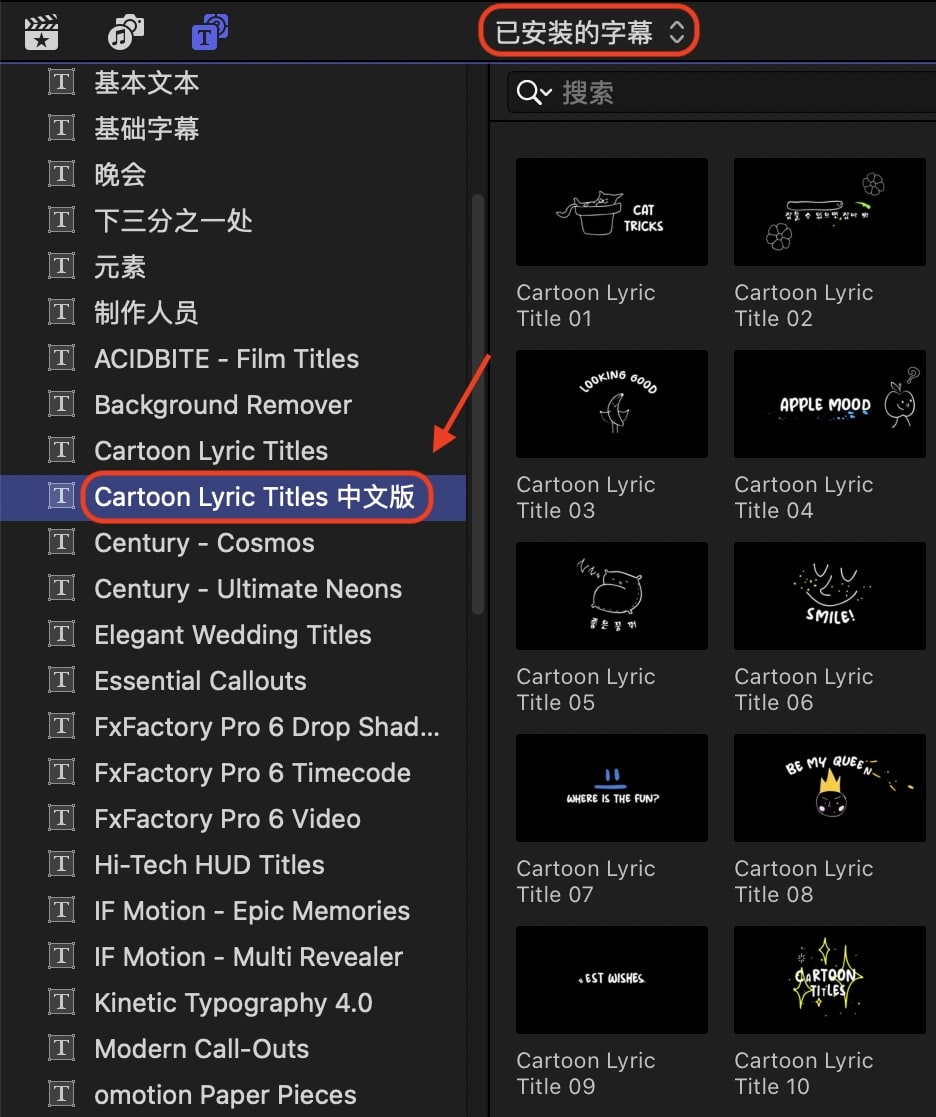Click the T icon beside Modern Call-Outs

coord(62,1048)
